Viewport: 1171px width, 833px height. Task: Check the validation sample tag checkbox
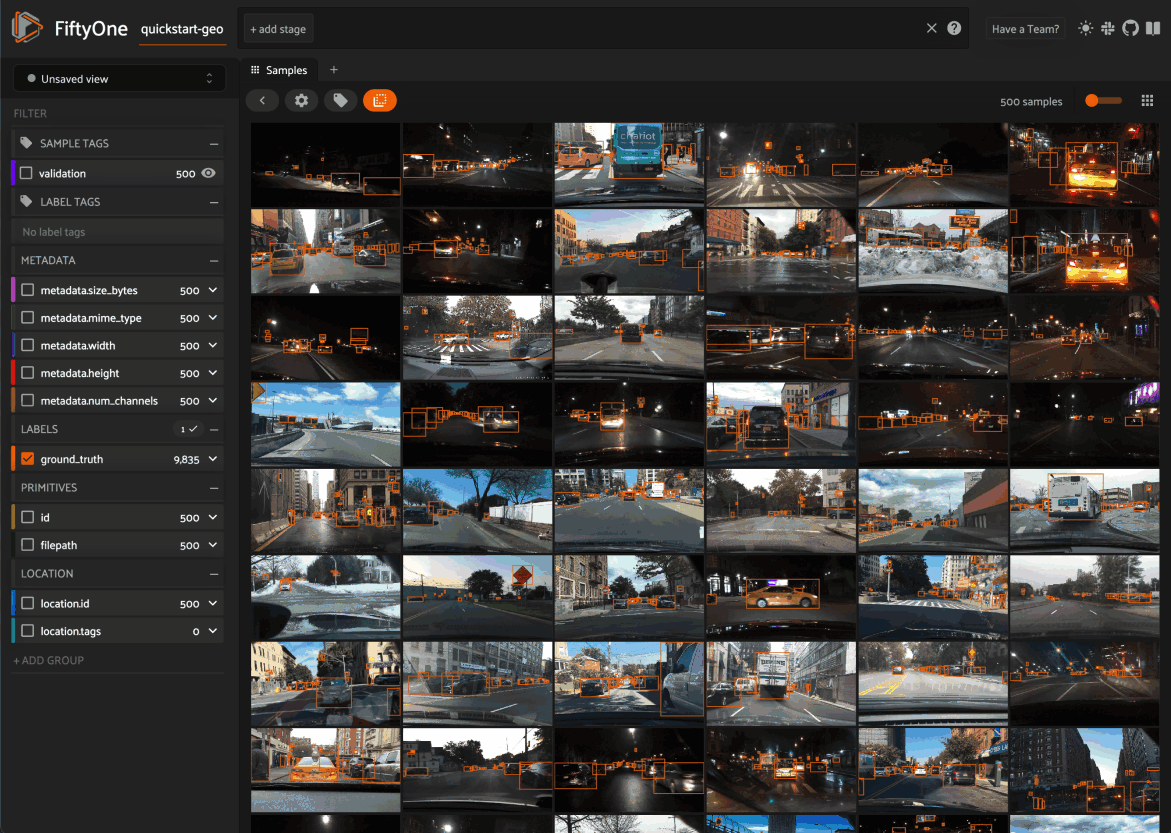(x=27, y=173)
